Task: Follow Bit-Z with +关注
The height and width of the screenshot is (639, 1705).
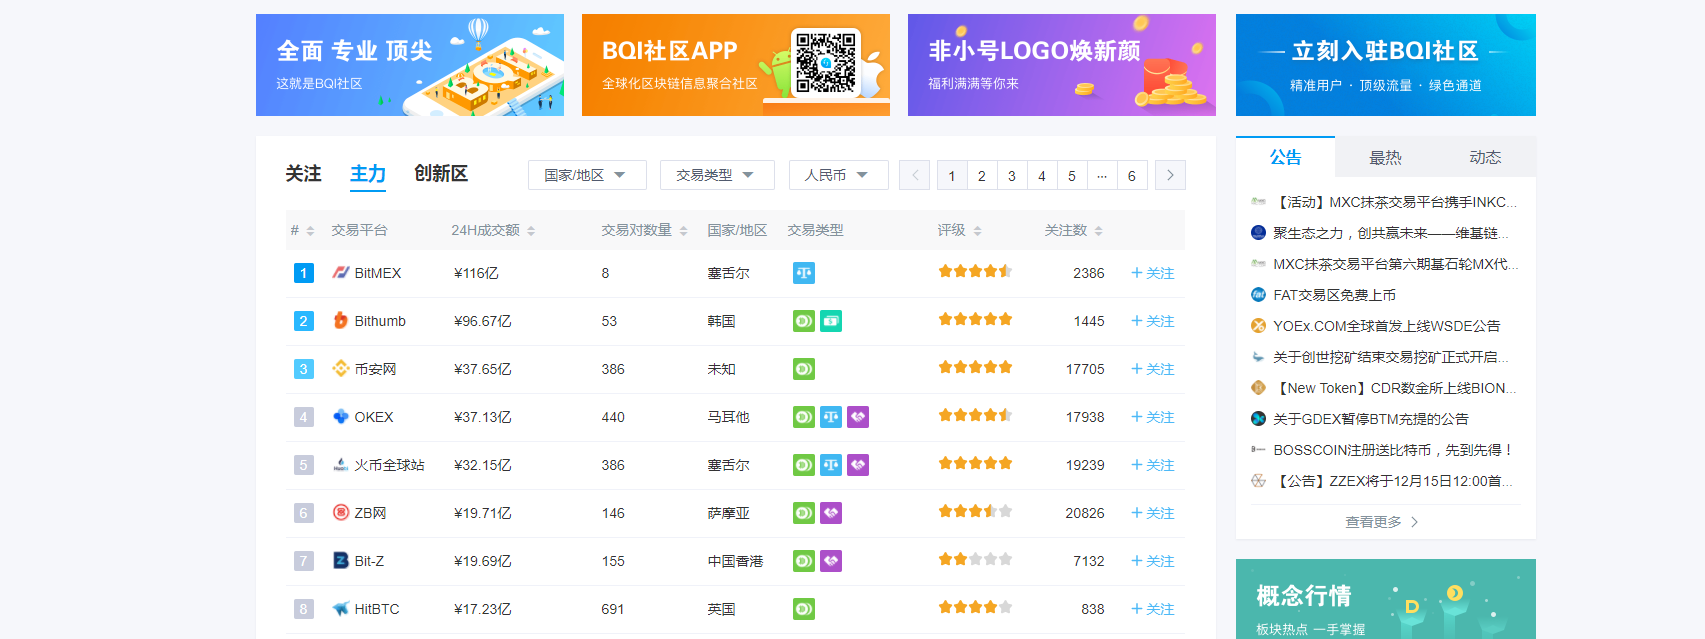Action: [1152, 561]
